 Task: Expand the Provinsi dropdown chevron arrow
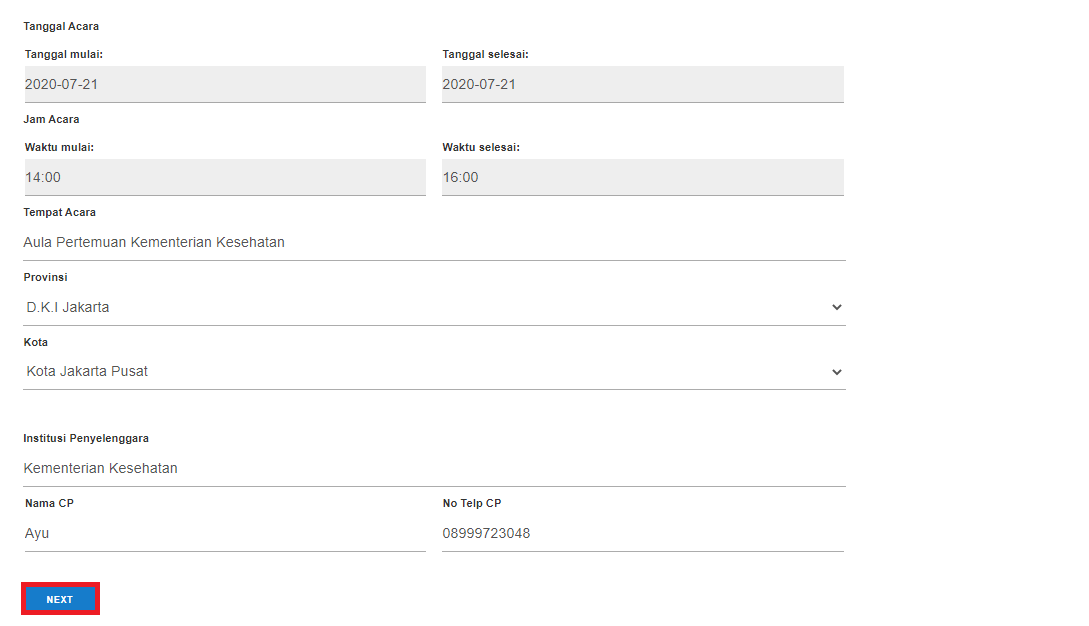click(x=837, y=307)
